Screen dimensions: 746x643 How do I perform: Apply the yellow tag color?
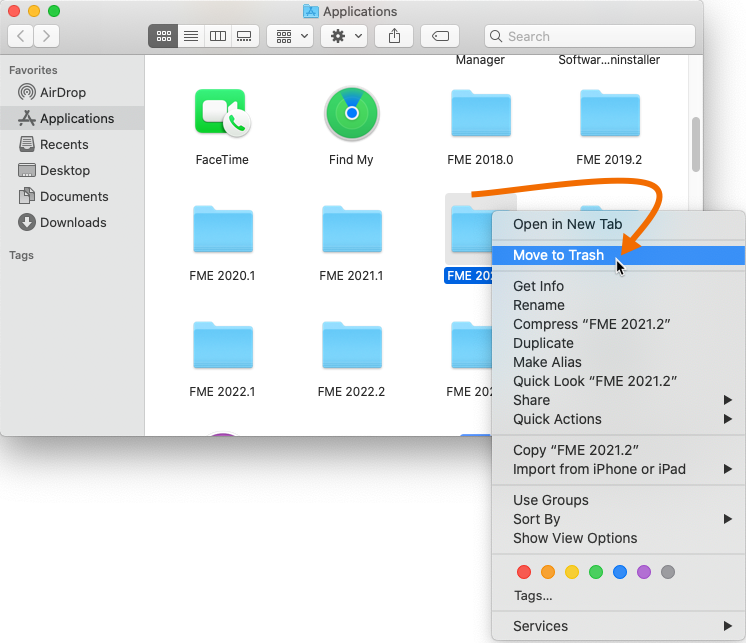(572, 572)
